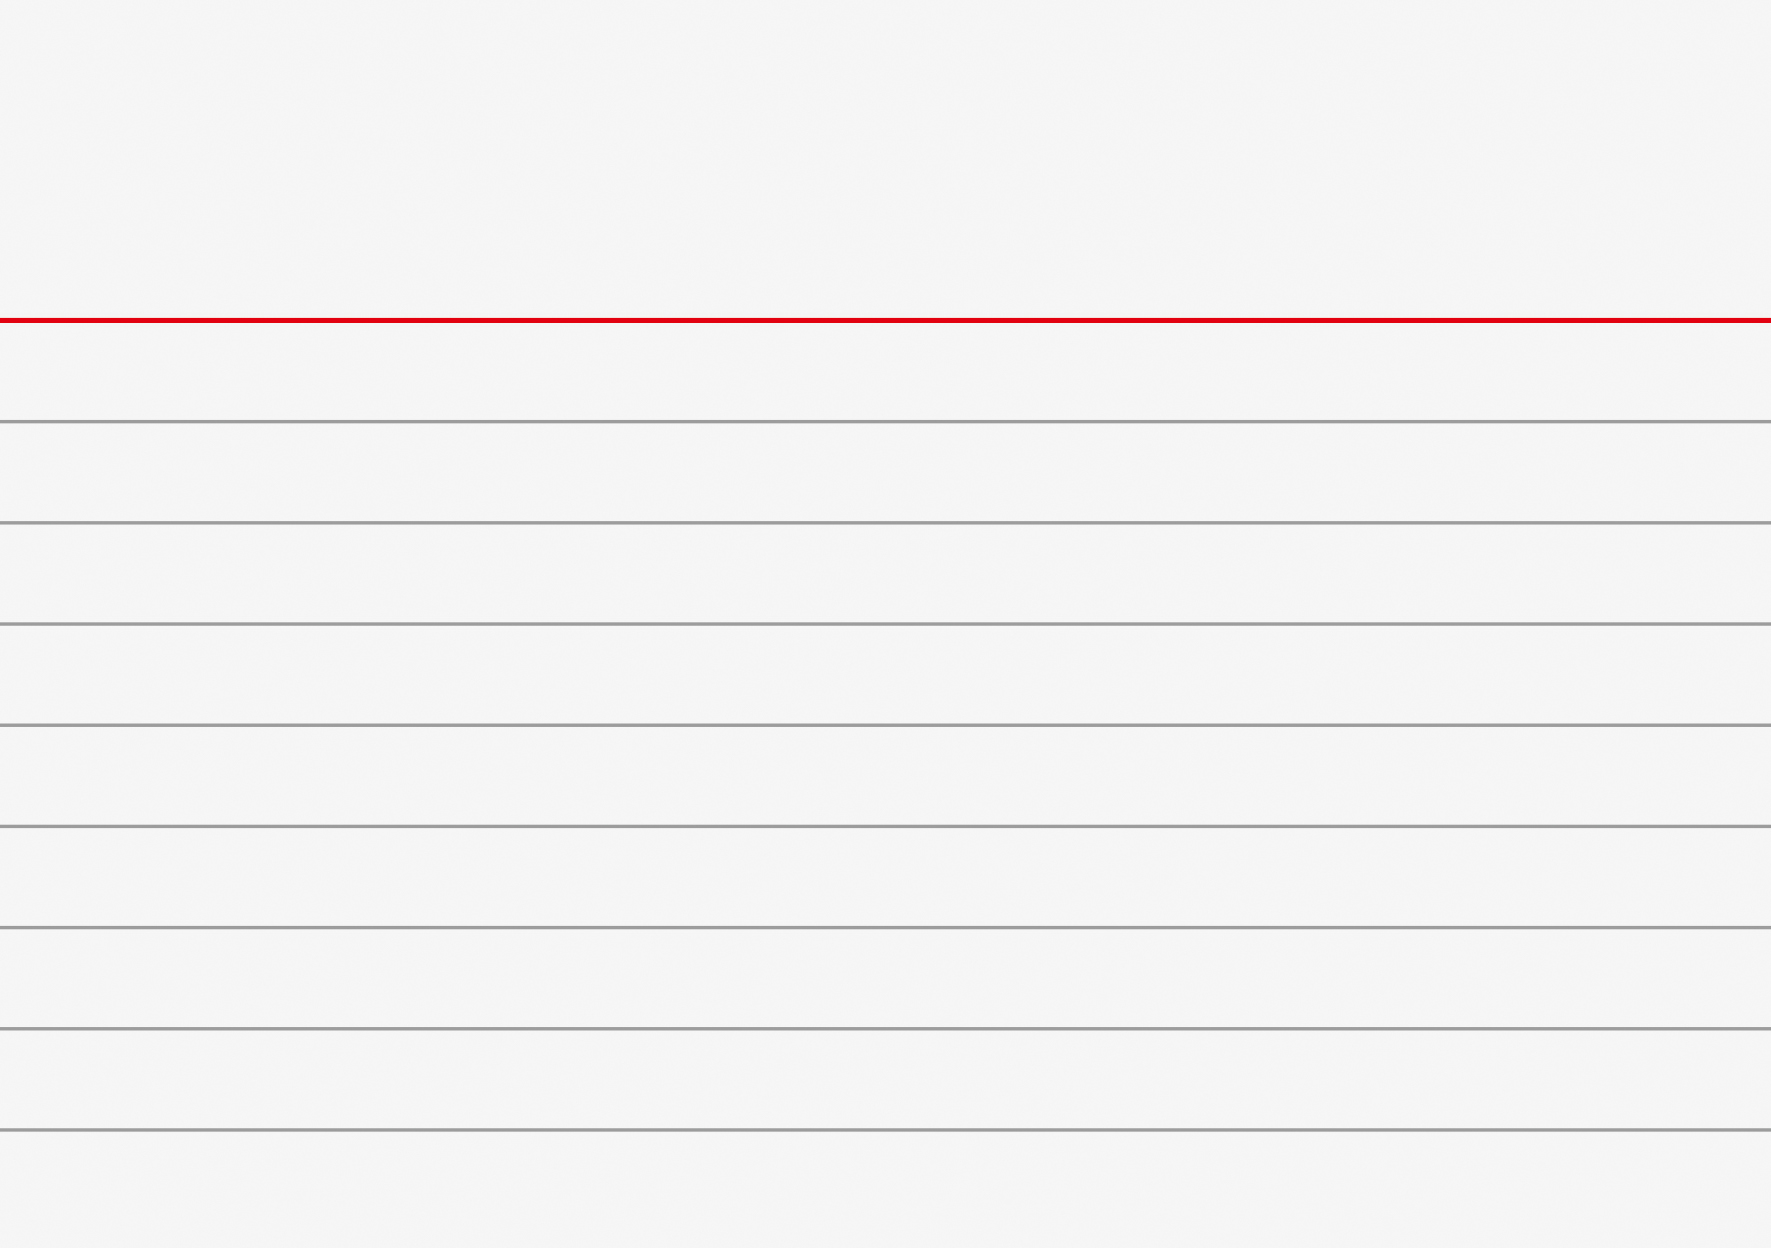Click the blank header area above red line
This screenshot has height=1248, width=1771.
[x=885, y=160]
